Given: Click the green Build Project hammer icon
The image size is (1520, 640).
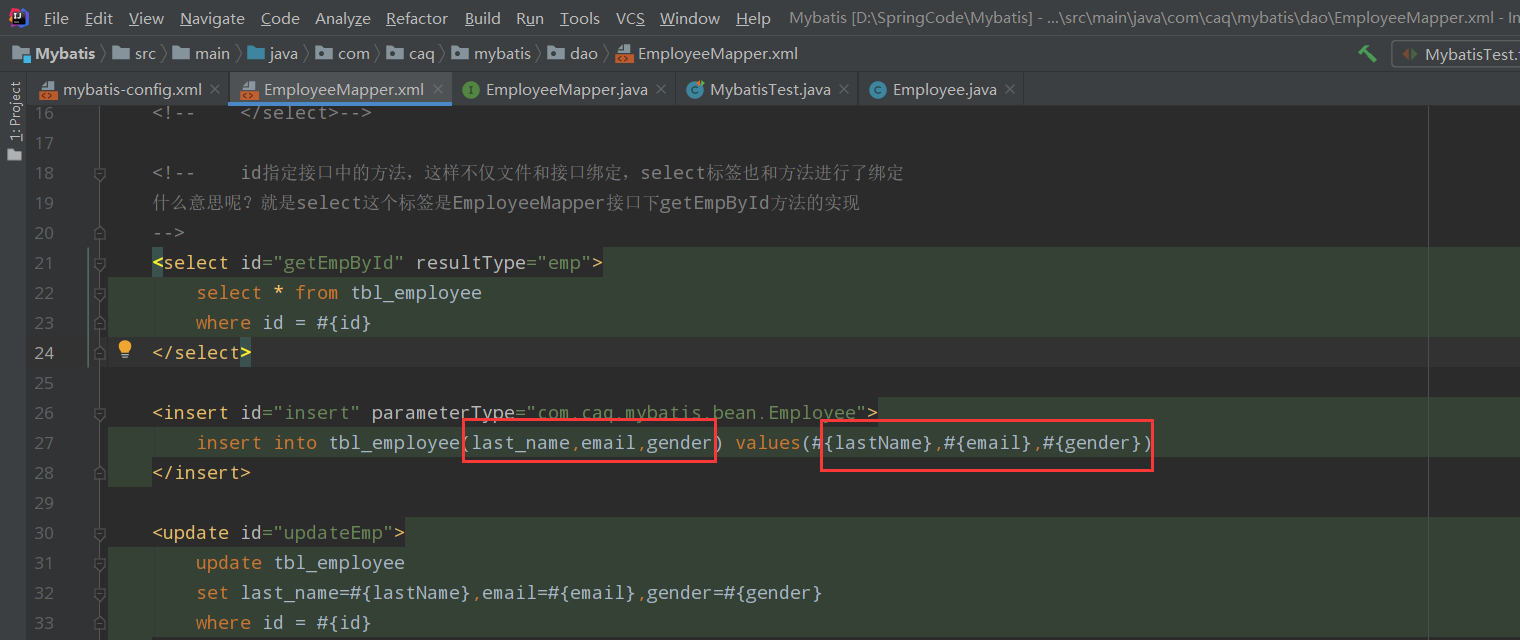Looking at the screenshot, I should click(1368, 54).
